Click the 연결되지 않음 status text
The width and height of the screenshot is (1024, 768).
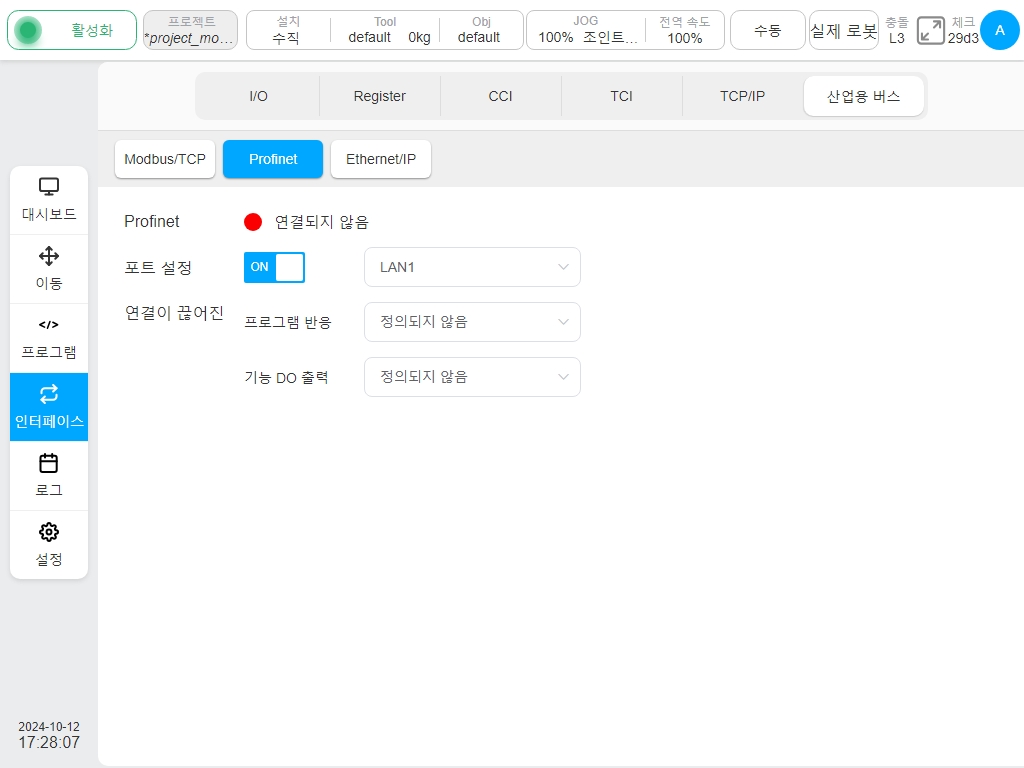click(321, 222)
